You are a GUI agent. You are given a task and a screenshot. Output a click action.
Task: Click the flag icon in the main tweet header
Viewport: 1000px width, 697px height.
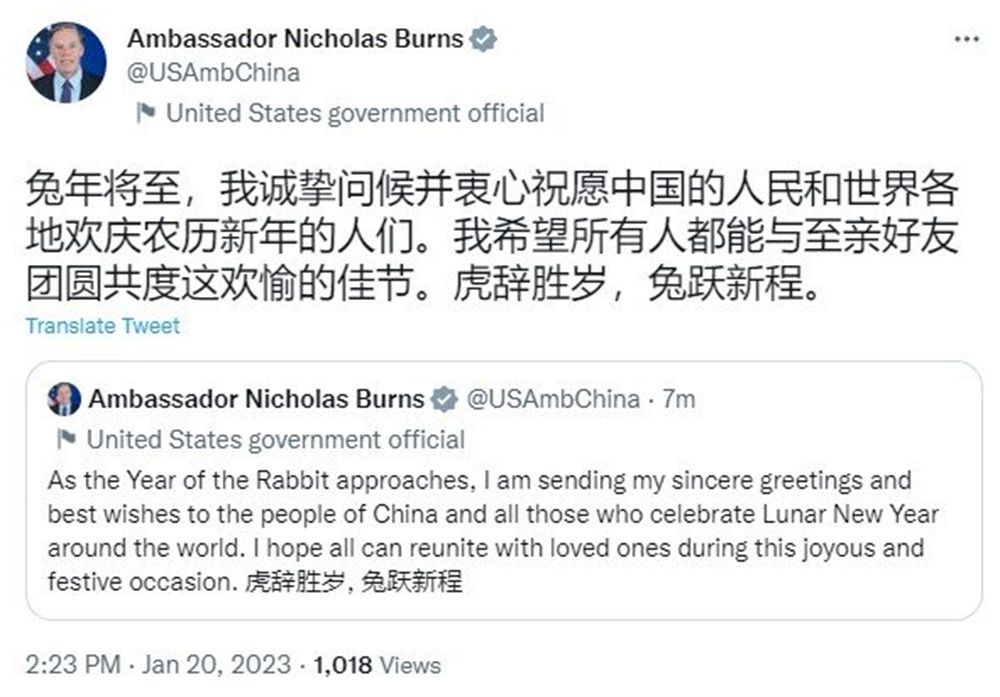tap(146, 112)
